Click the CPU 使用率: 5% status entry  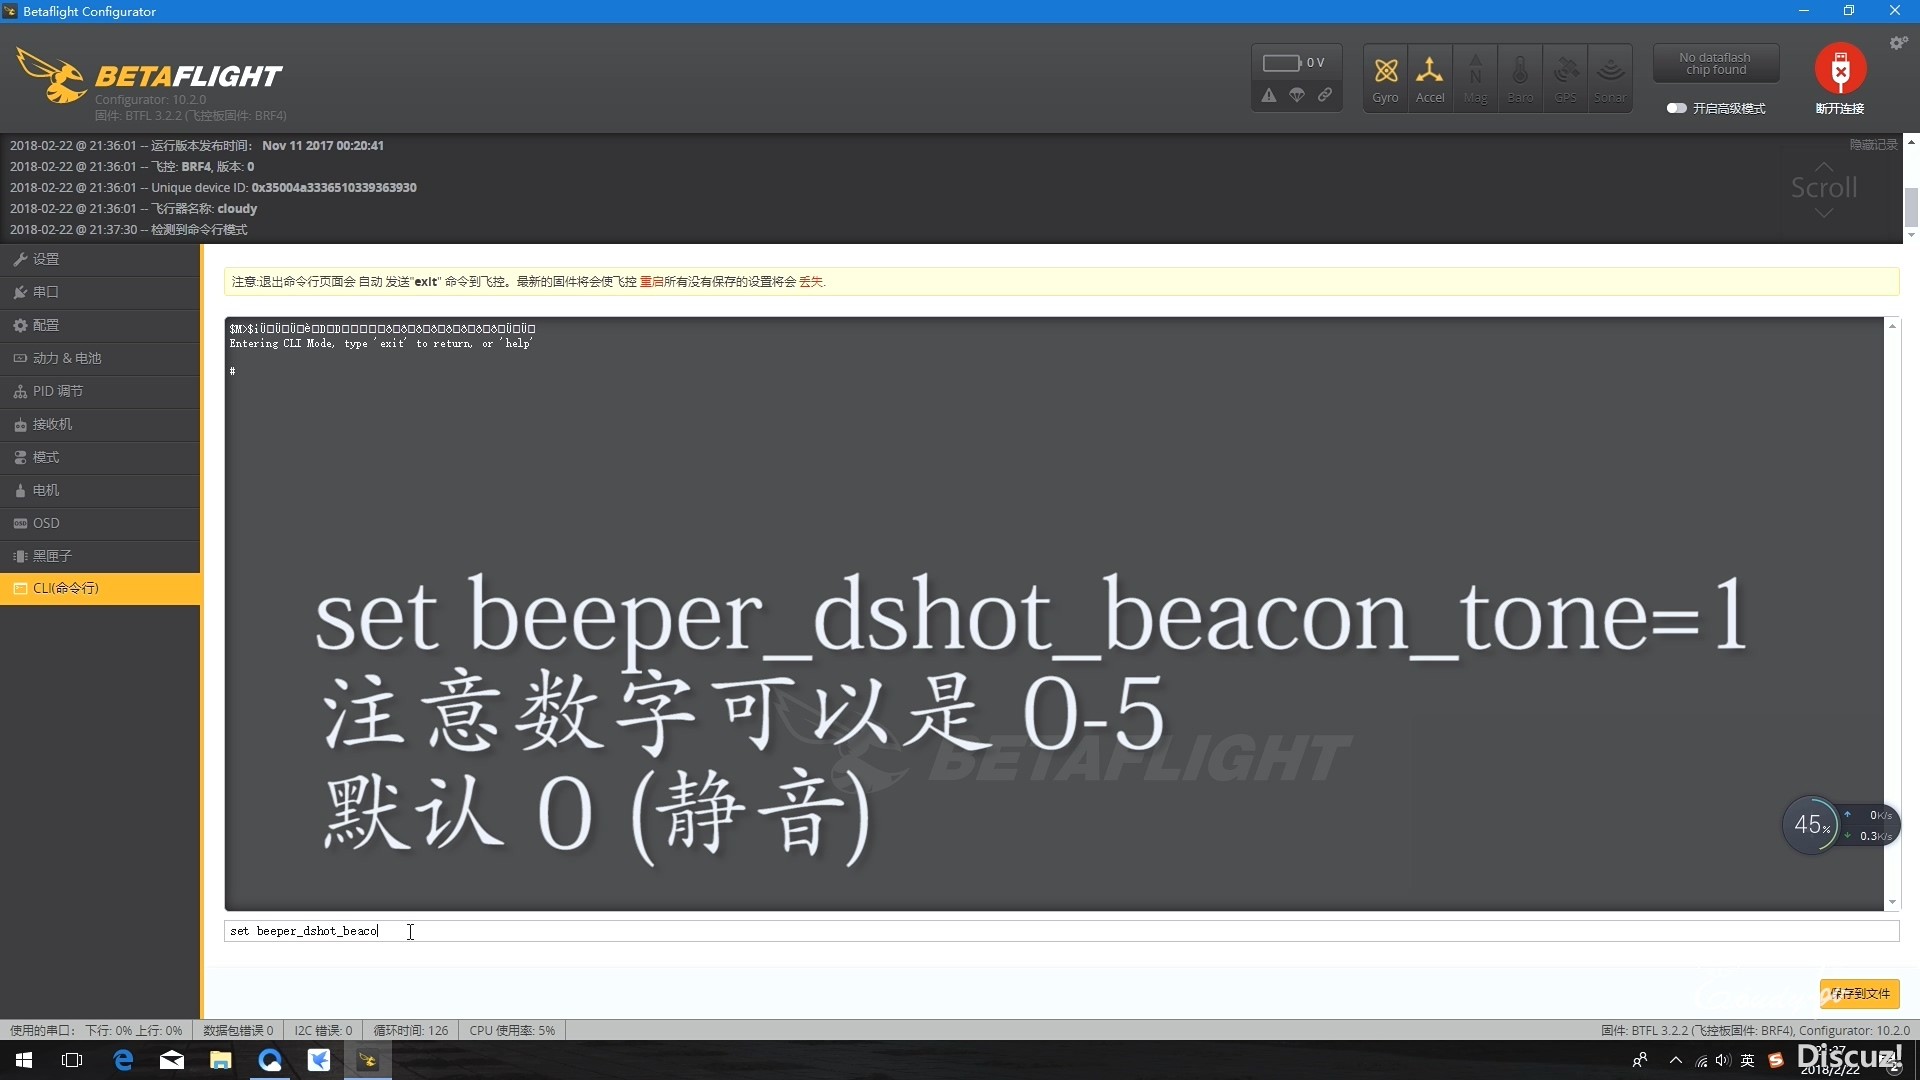512,1030
